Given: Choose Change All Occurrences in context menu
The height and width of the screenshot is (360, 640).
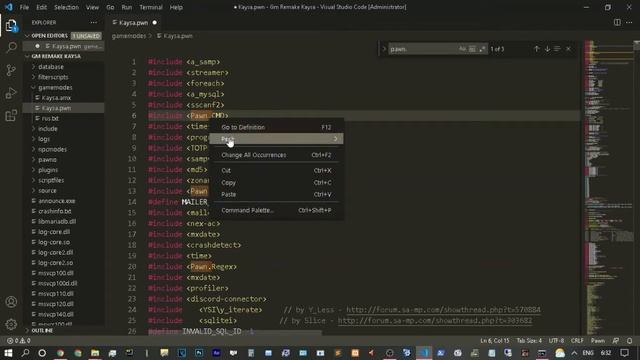Looking at the screenshot, I should click(x=276, y=155).
